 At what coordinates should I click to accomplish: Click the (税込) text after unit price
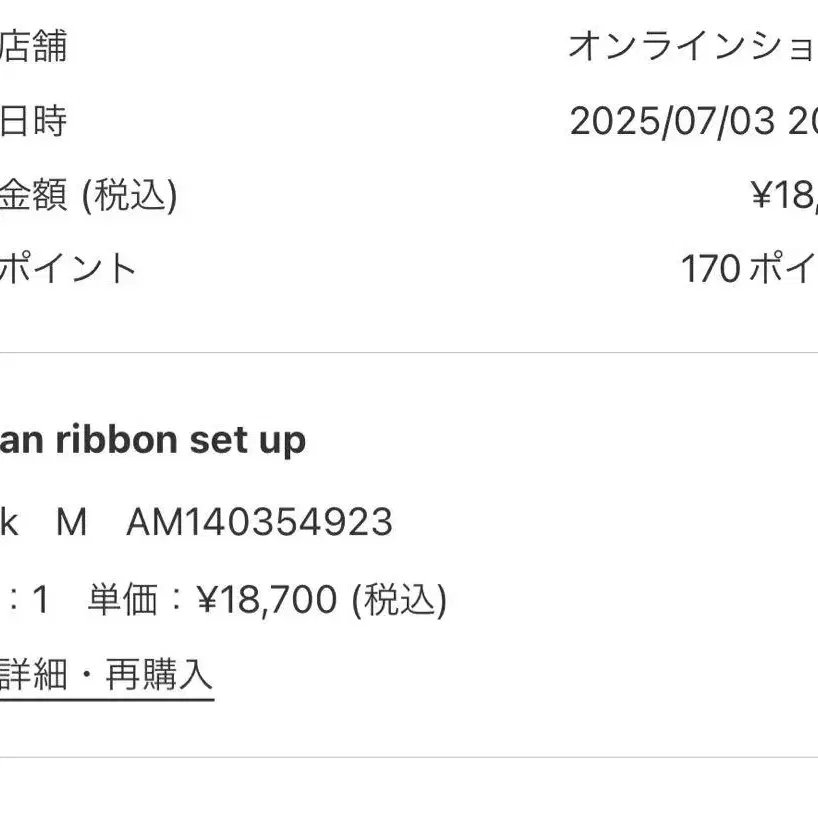pyautogui.click(x=400, y=600)
